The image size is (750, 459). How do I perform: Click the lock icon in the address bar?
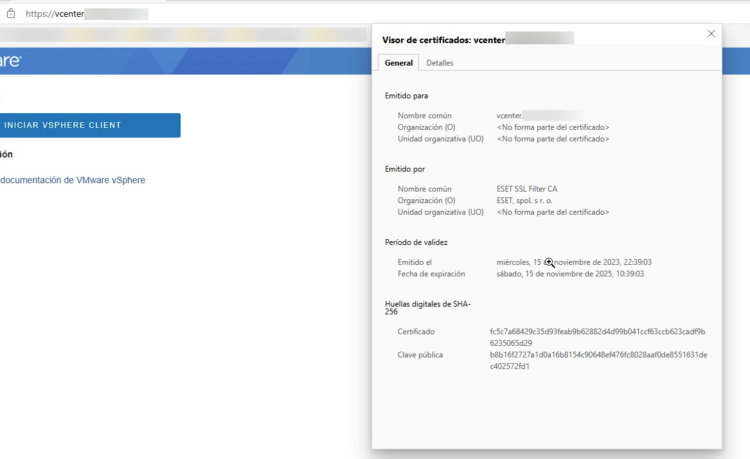(11, 14)
